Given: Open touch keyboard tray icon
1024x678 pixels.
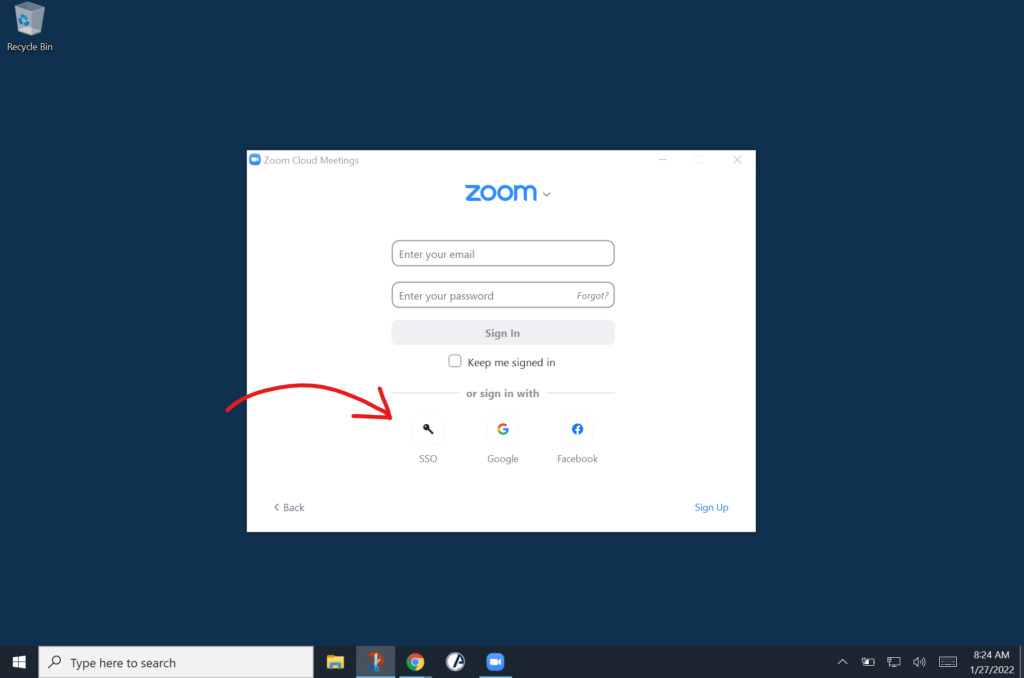Looking at the screenshot, I should (948, 662).
